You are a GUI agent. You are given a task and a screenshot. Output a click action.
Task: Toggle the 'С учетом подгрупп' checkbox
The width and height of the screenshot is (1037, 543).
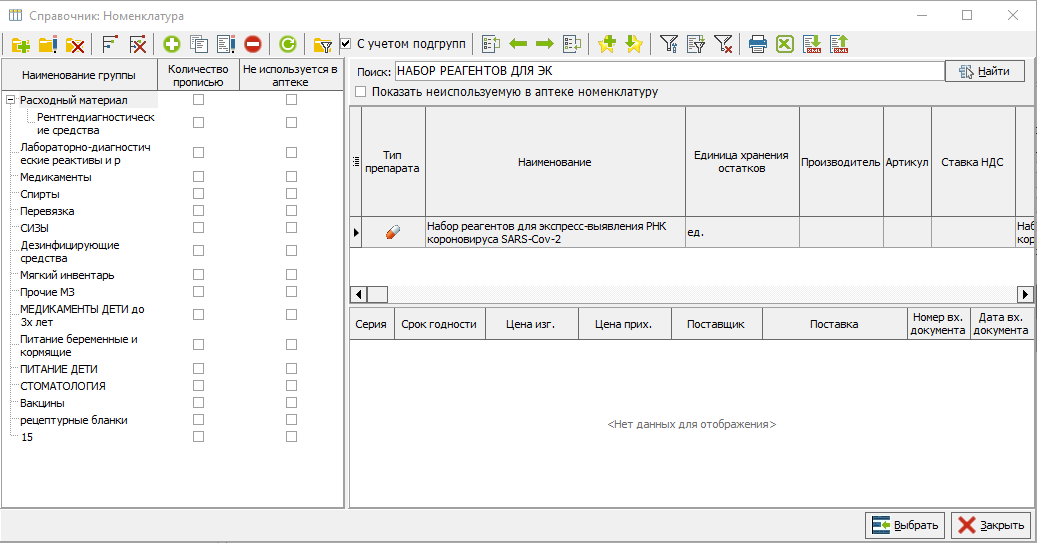[x=346, y=44]
